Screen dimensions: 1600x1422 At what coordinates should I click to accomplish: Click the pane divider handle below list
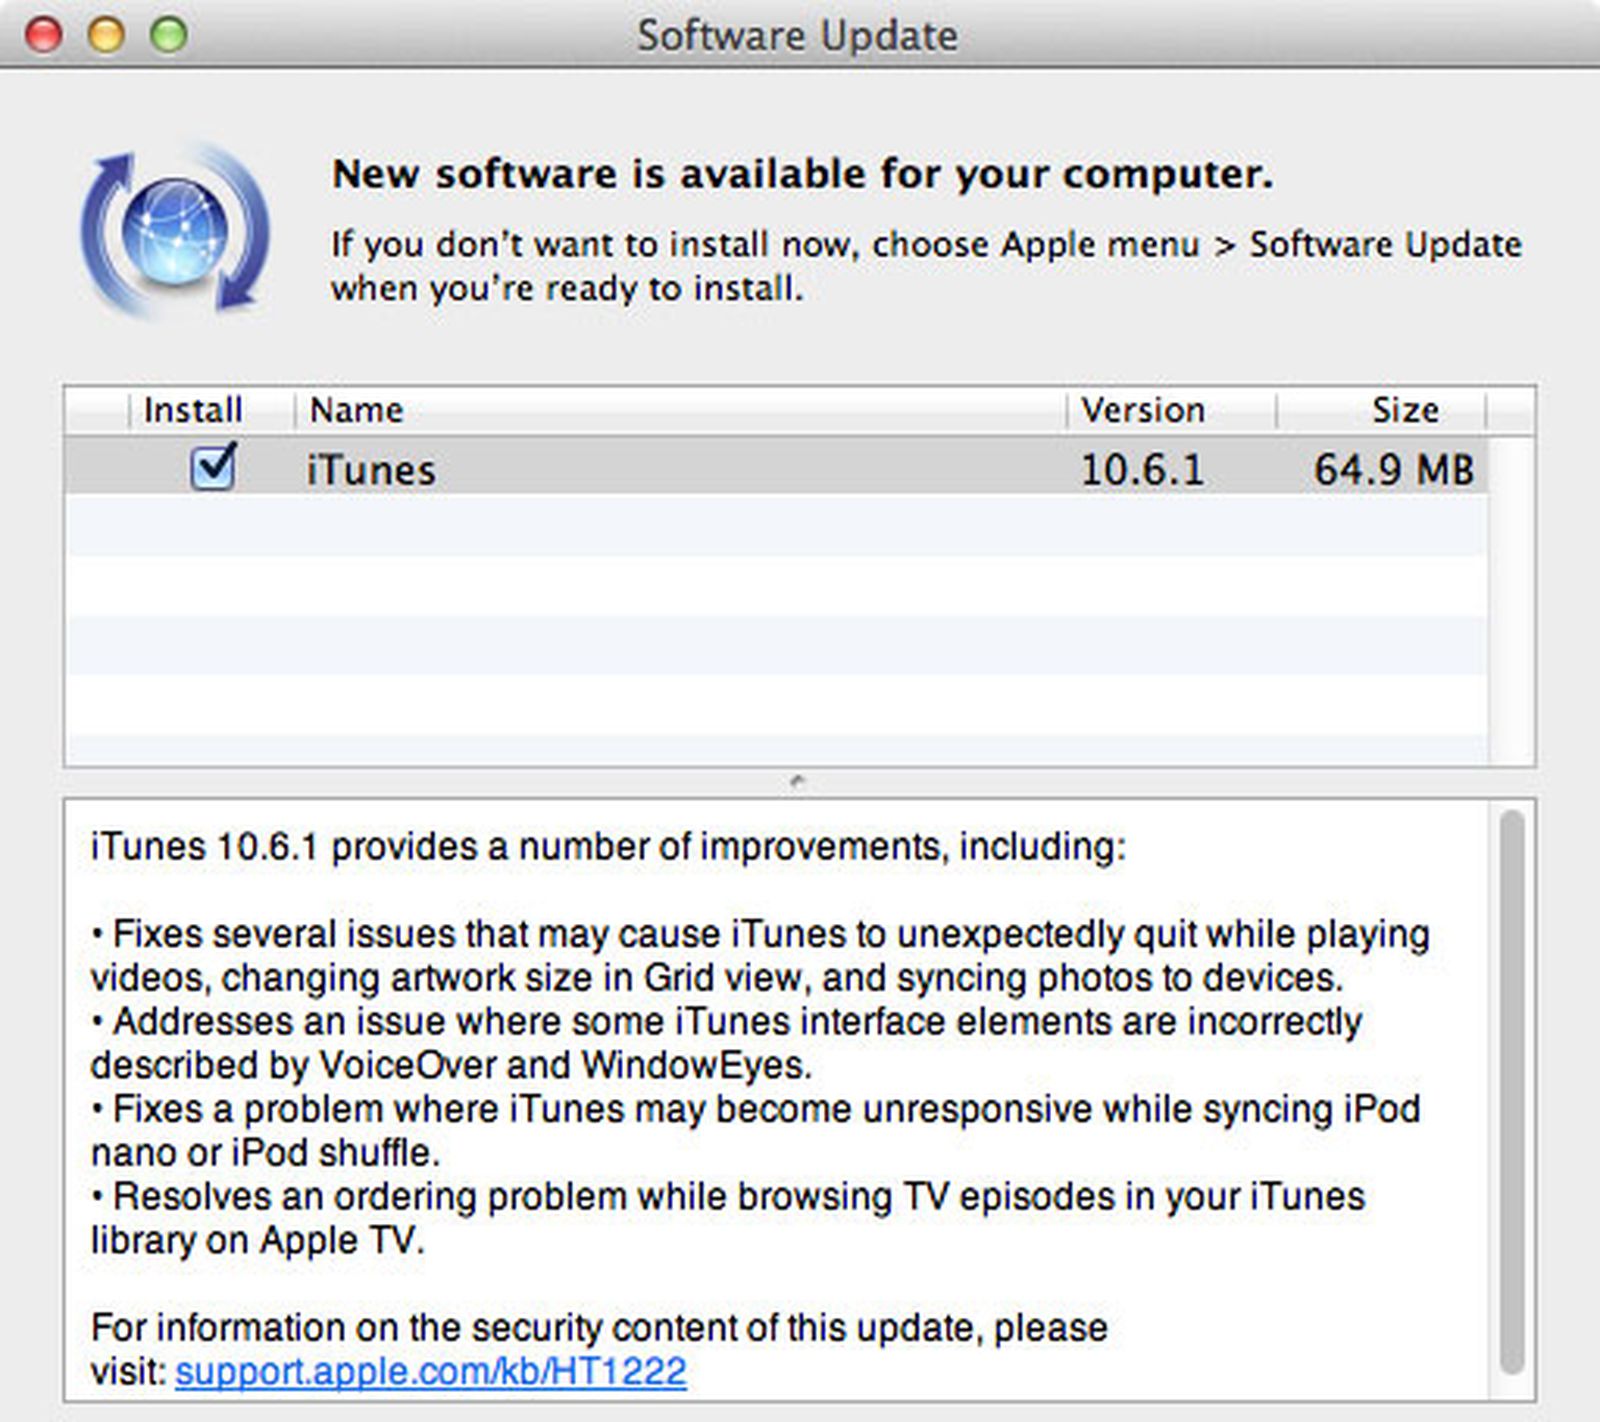[797, 781]
